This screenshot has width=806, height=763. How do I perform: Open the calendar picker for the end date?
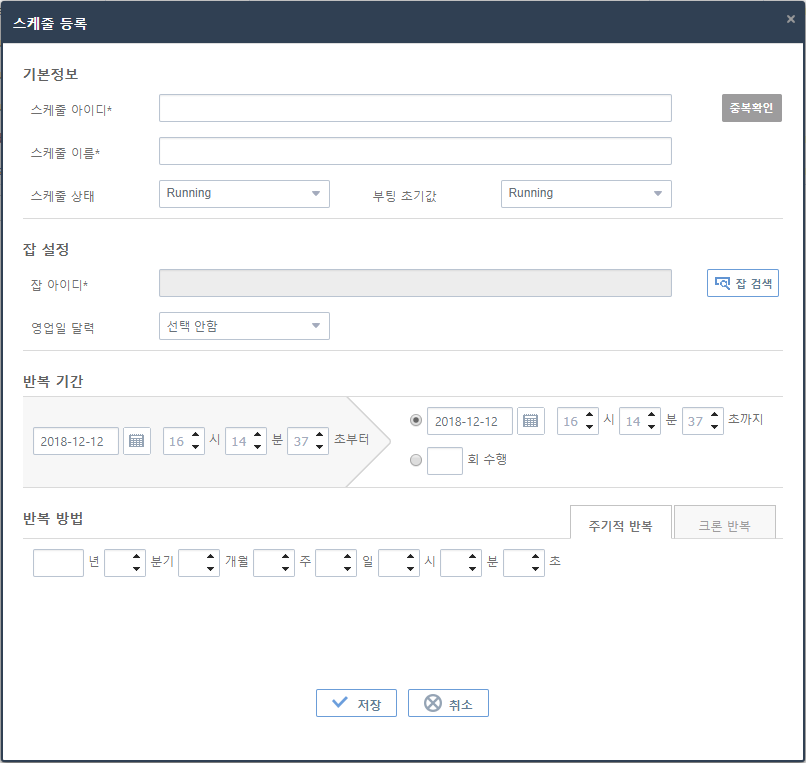pos(531,420)
